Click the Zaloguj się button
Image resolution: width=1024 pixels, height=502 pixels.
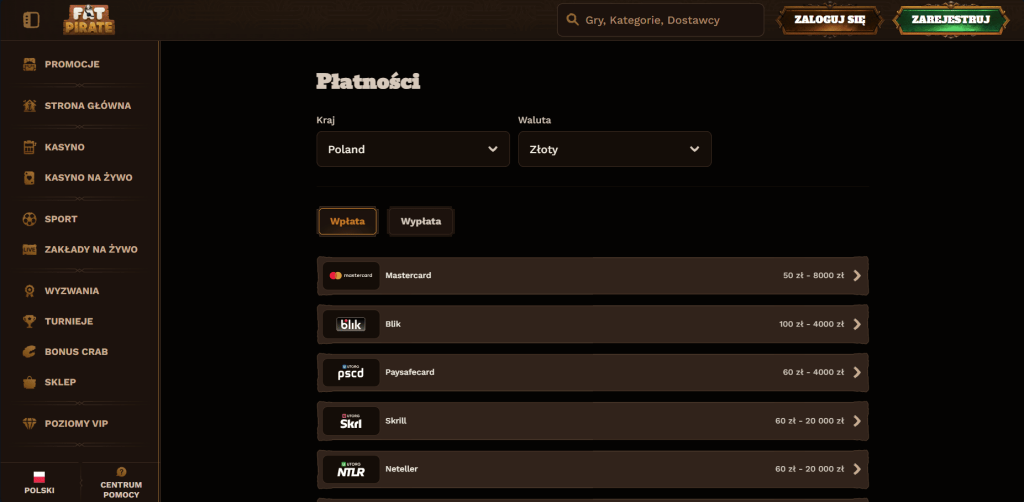(829, 20)
